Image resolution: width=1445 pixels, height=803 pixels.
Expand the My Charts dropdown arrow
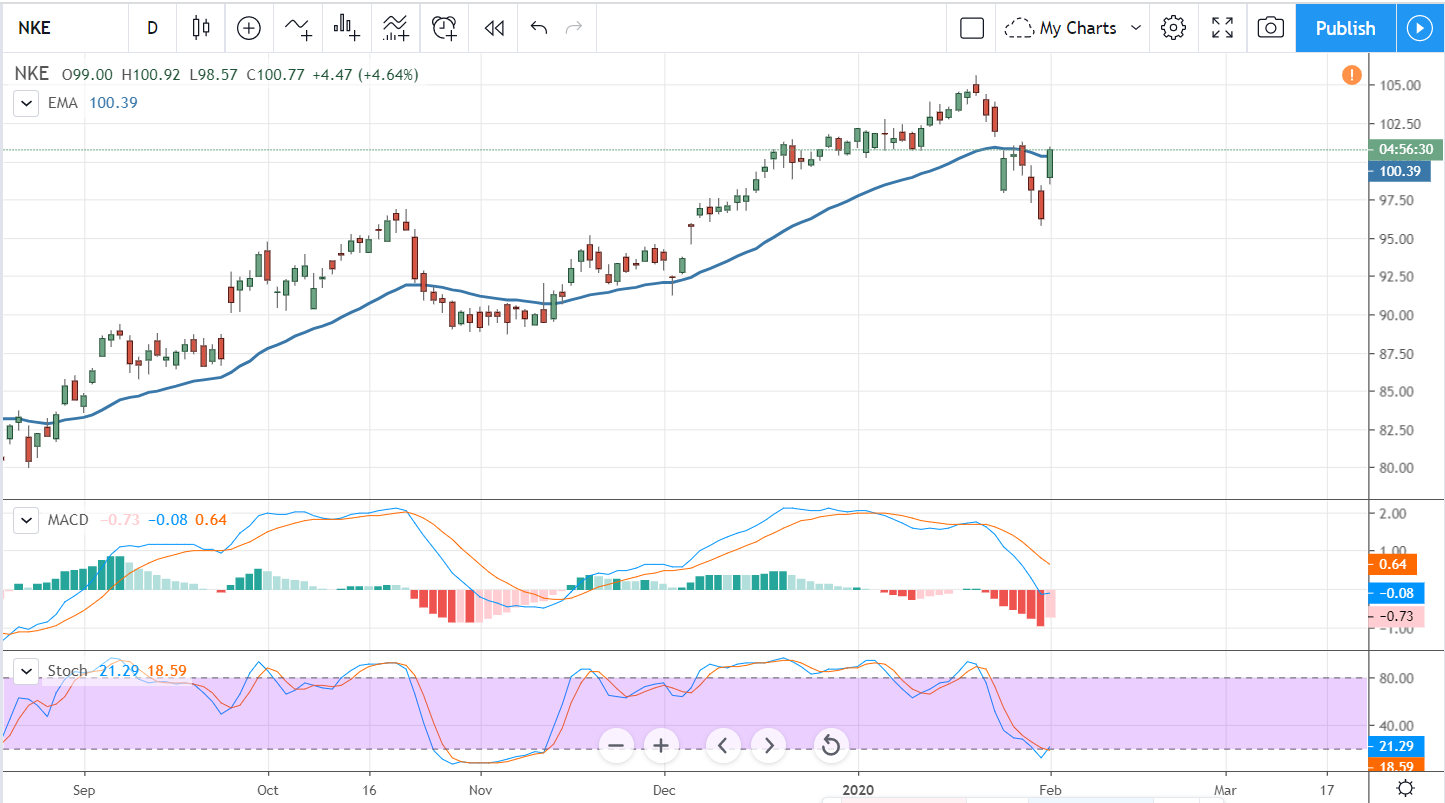point(1136,28)
